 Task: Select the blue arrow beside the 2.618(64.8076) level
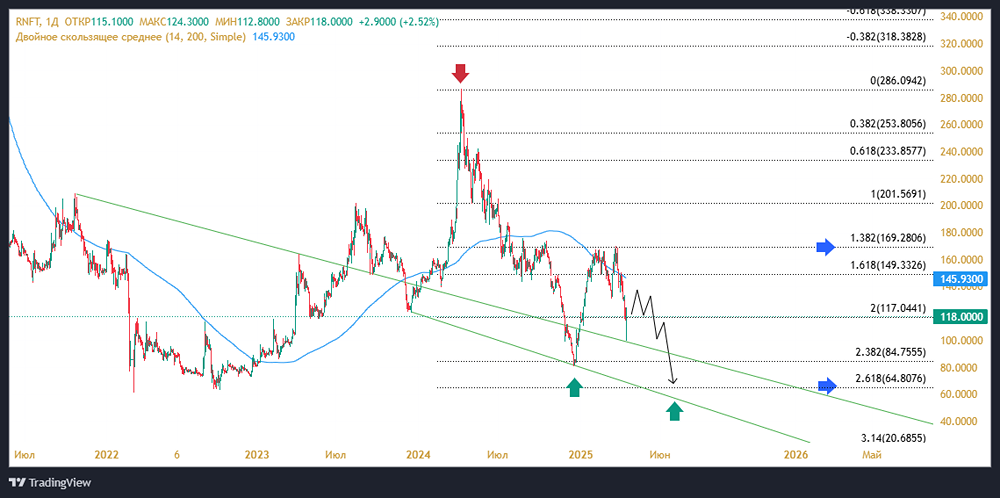click(x=827, y=385)
